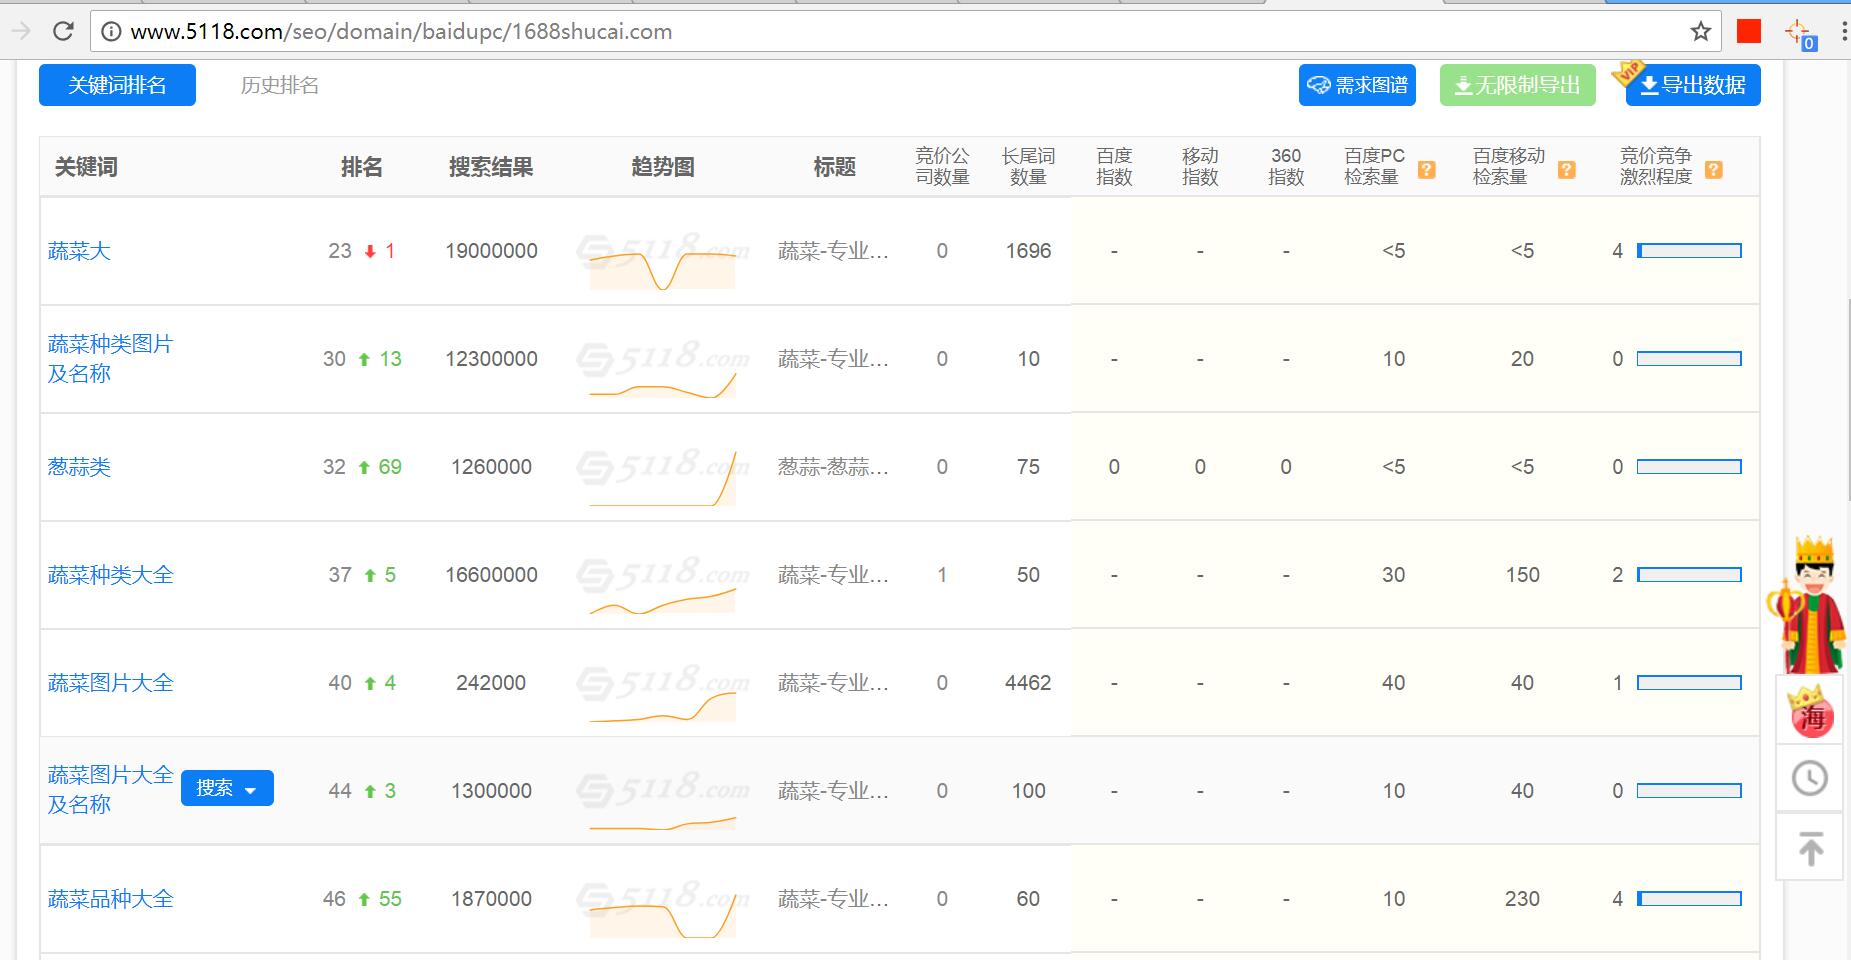This screenshot has width=1851, height=960.
Task: Select the 关键词排名 tab
Action: 117,85
